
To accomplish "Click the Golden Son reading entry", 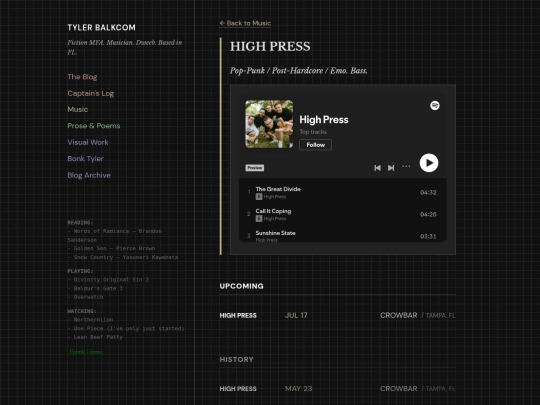I will tap(111, 248).
